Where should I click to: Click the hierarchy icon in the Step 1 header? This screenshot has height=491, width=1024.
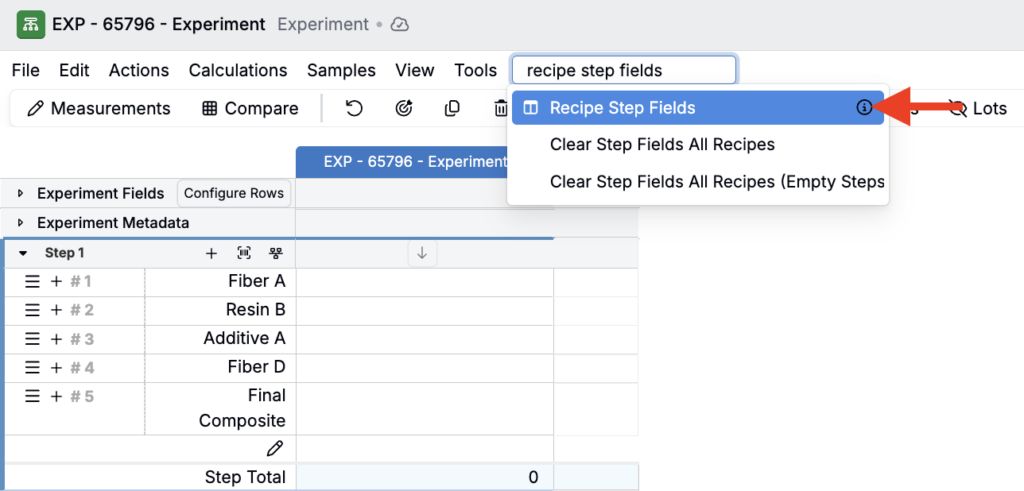(x=275, y=254)
